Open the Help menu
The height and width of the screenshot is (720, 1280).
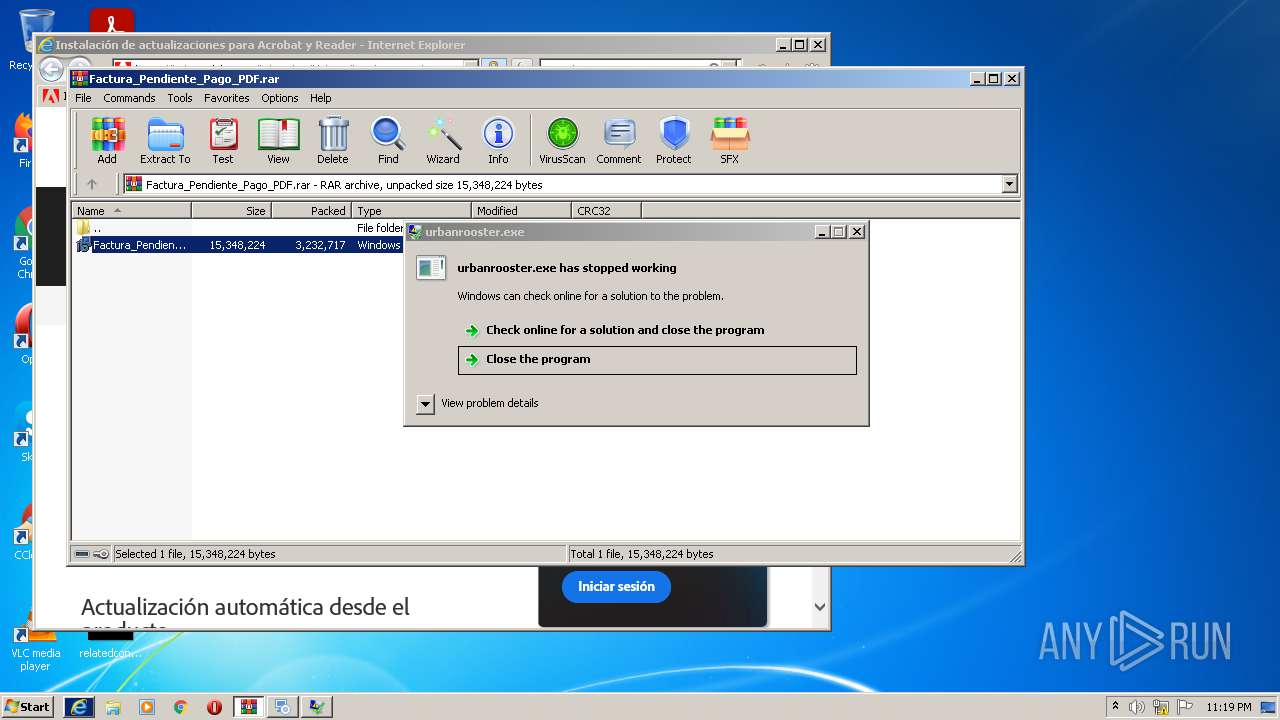320,98
